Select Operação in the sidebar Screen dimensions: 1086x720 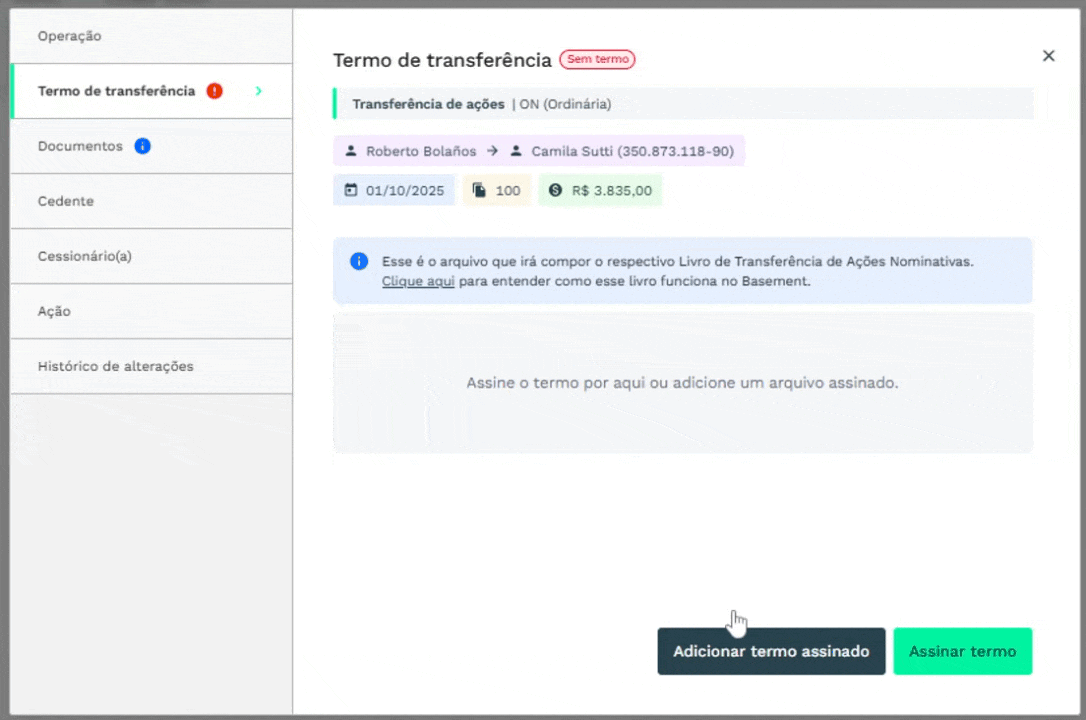click(69, 36)
